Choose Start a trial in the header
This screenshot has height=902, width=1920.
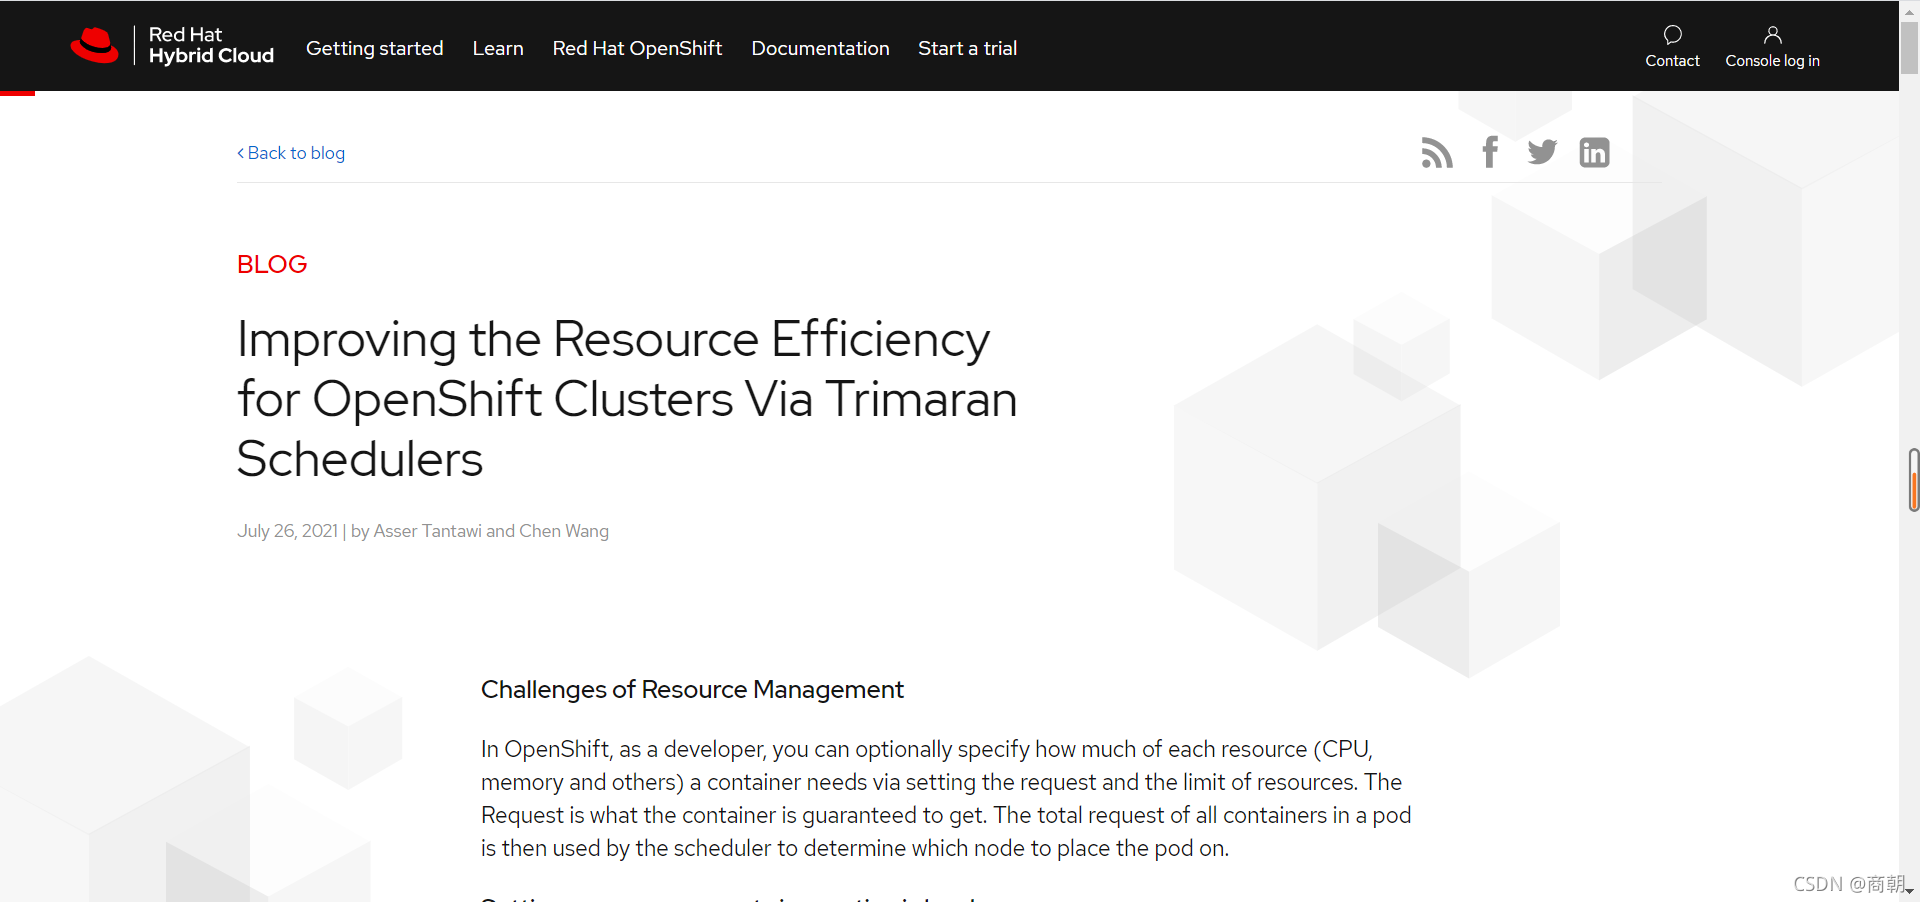click(x=967, y=48)
